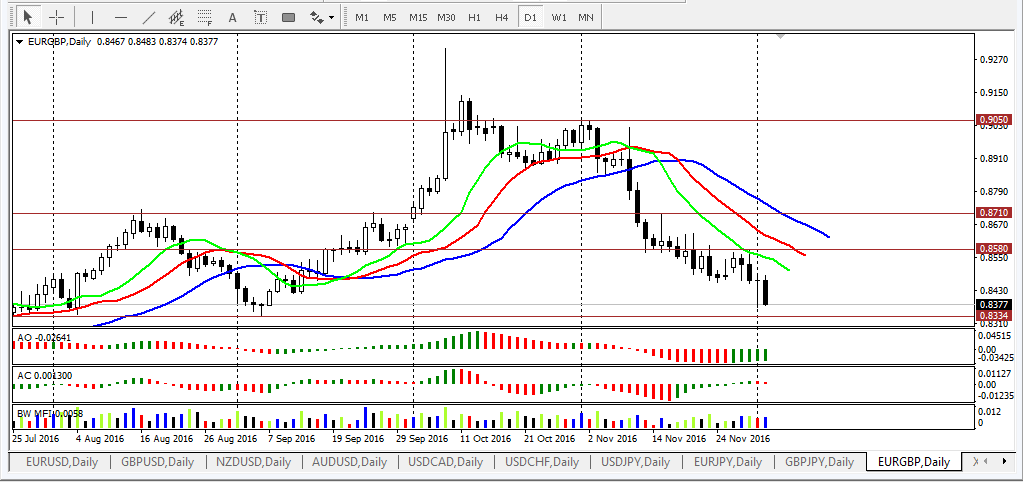Open the EURUSD,Daily chart tab
This screenshot has width=1023, height=482.
click(x=62, y=462)
